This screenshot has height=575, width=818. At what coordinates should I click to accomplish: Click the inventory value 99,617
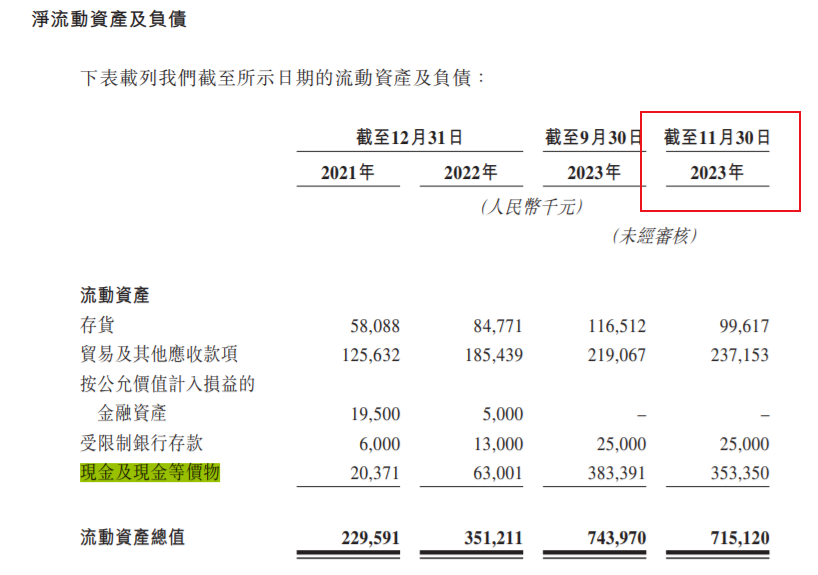point(742,326)
